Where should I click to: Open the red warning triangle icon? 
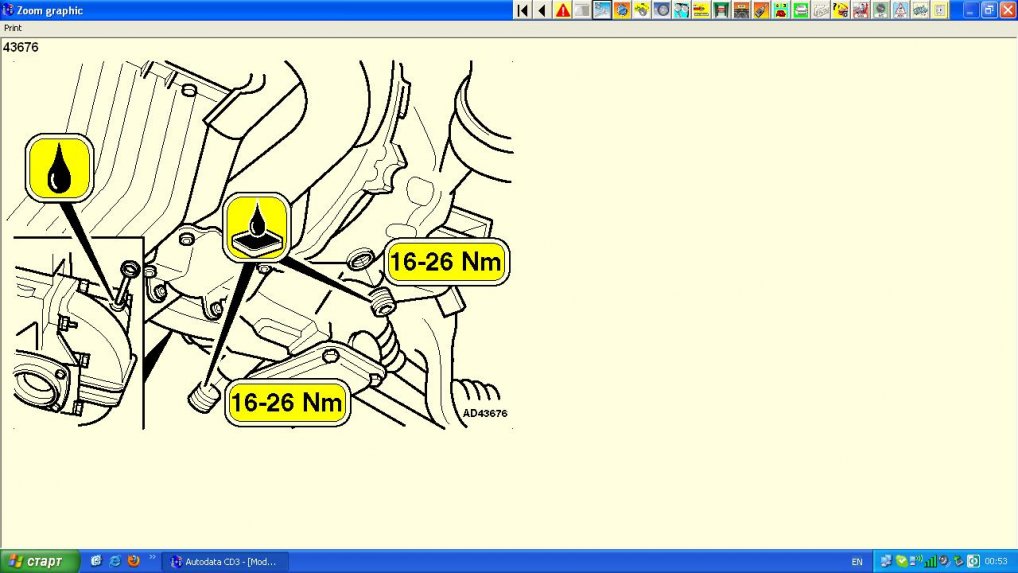[563, 10]
